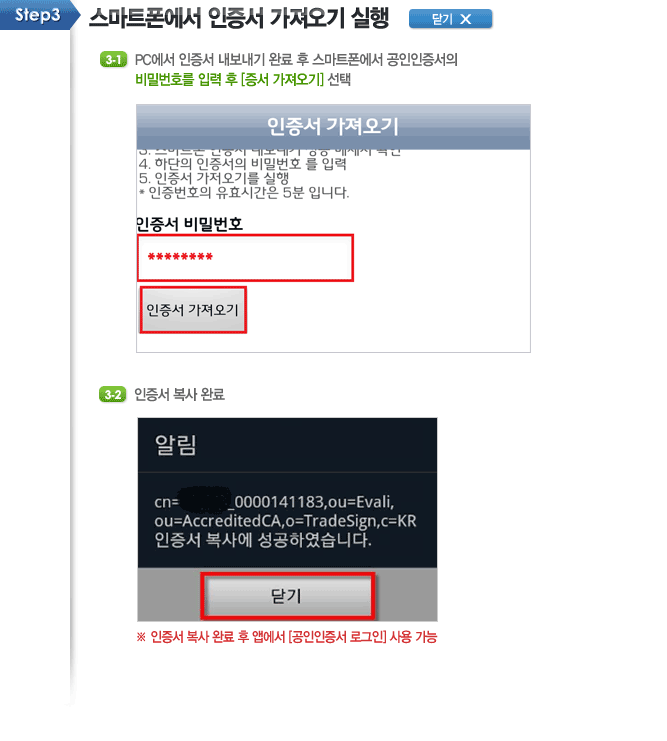Click the certificate password input field

click(245, 258)
